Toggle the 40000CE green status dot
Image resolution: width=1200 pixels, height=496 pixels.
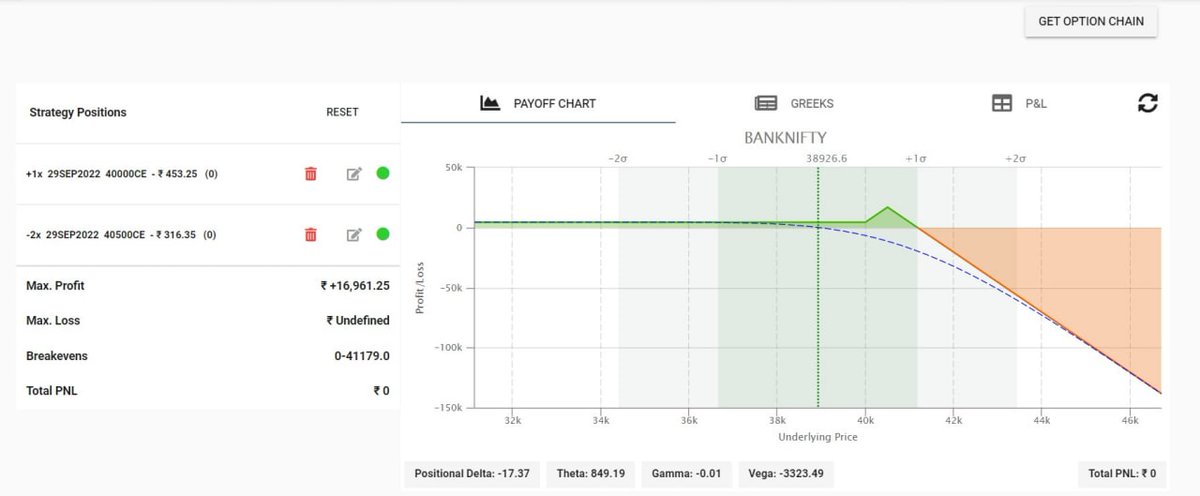[383, 173]
